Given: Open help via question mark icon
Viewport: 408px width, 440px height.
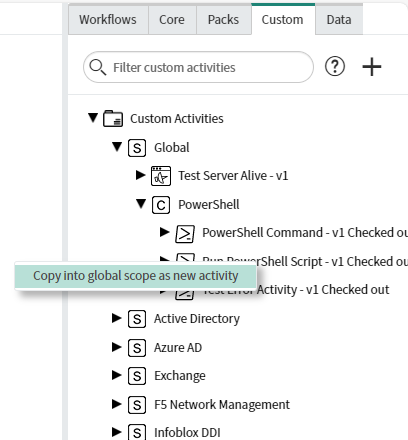Looking at the screenshot, I should click(x=335, y=66).
